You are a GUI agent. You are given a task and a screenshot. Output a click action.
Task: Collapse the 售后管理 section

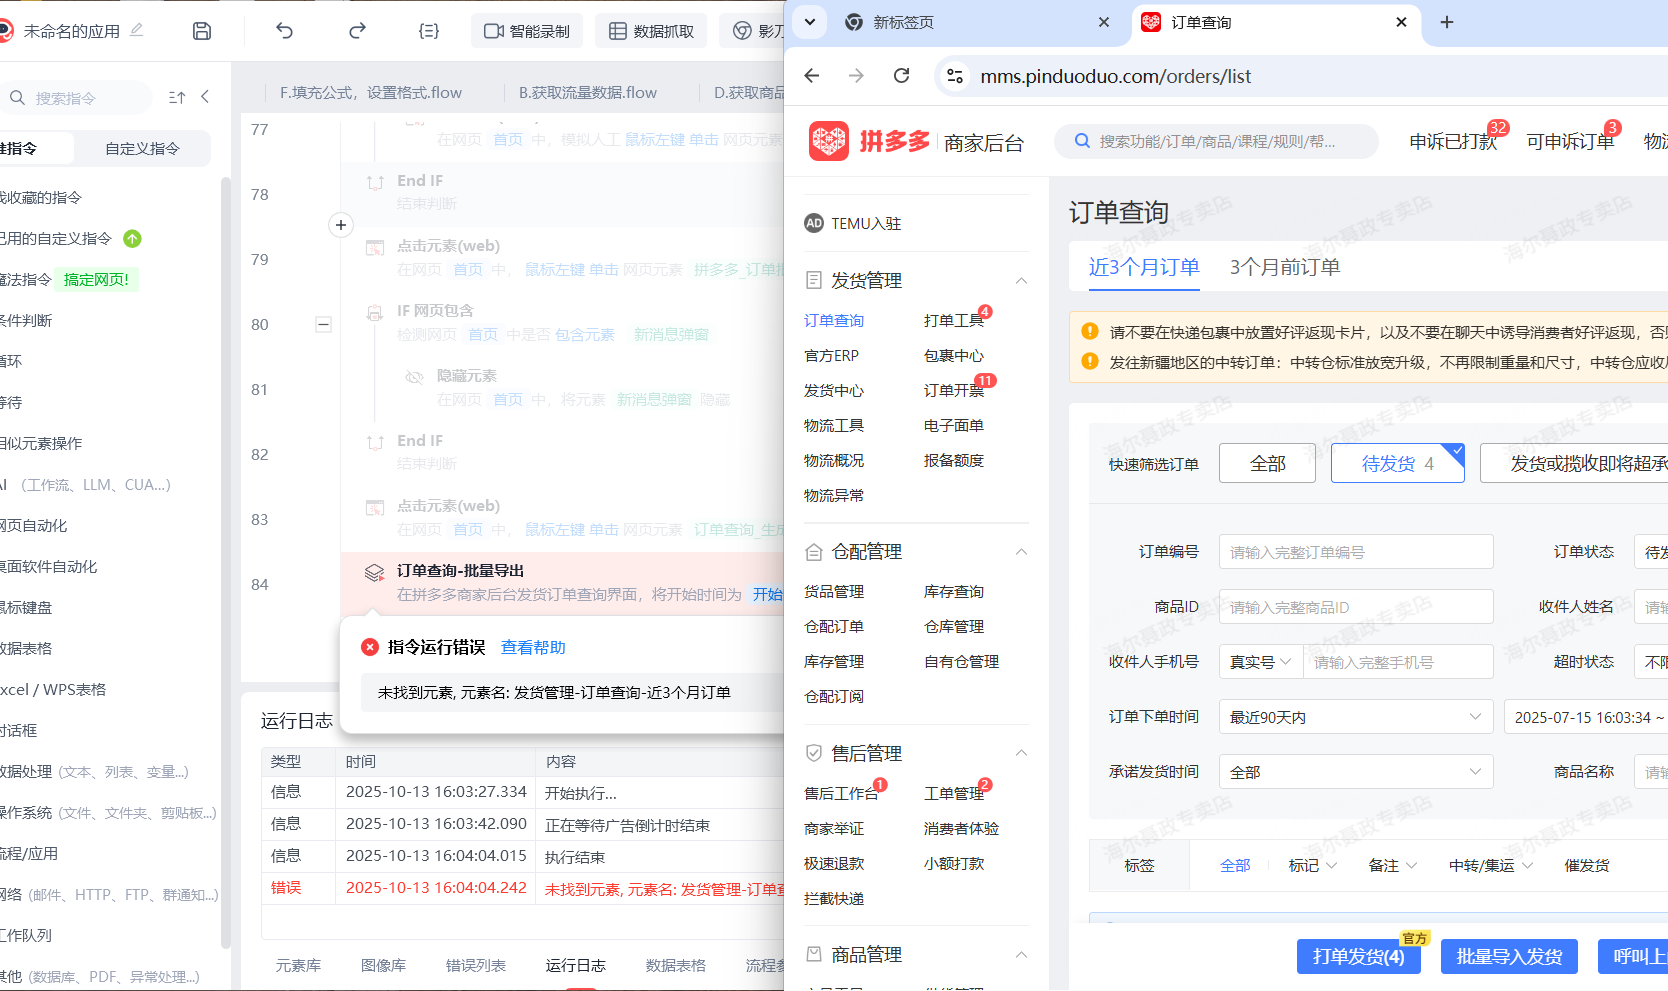click(1021, 753)
